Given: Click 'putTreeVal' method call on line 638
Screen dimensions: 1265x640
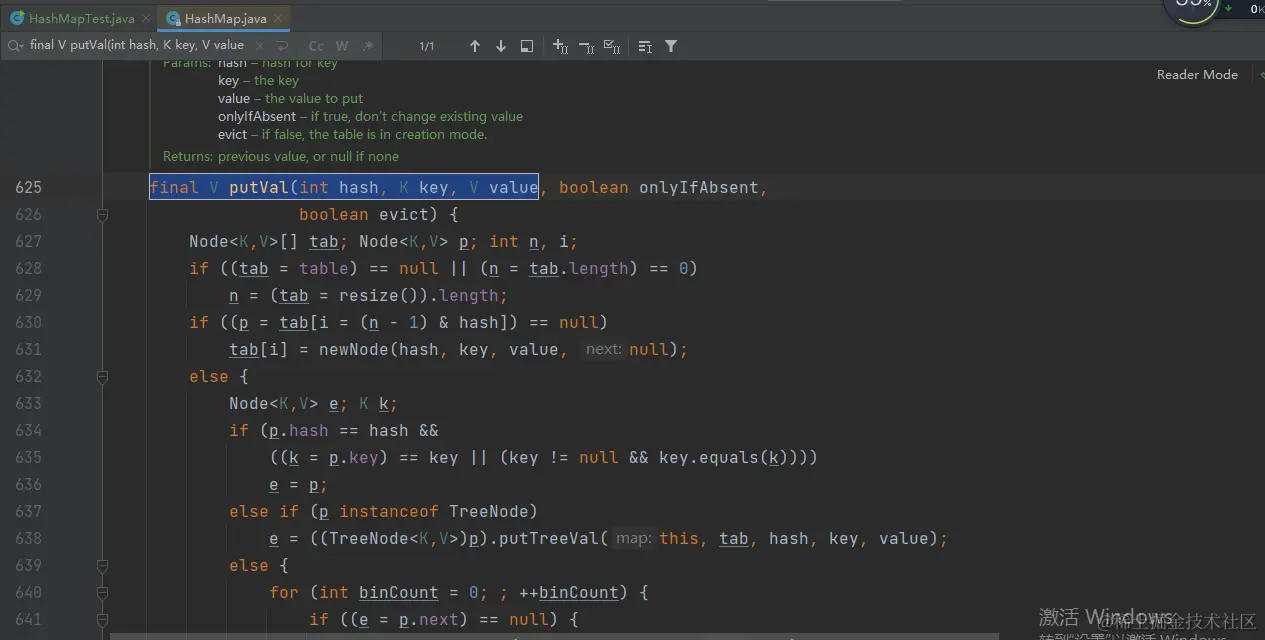Looking at the screenshot, I should click(x=549, y=538).
